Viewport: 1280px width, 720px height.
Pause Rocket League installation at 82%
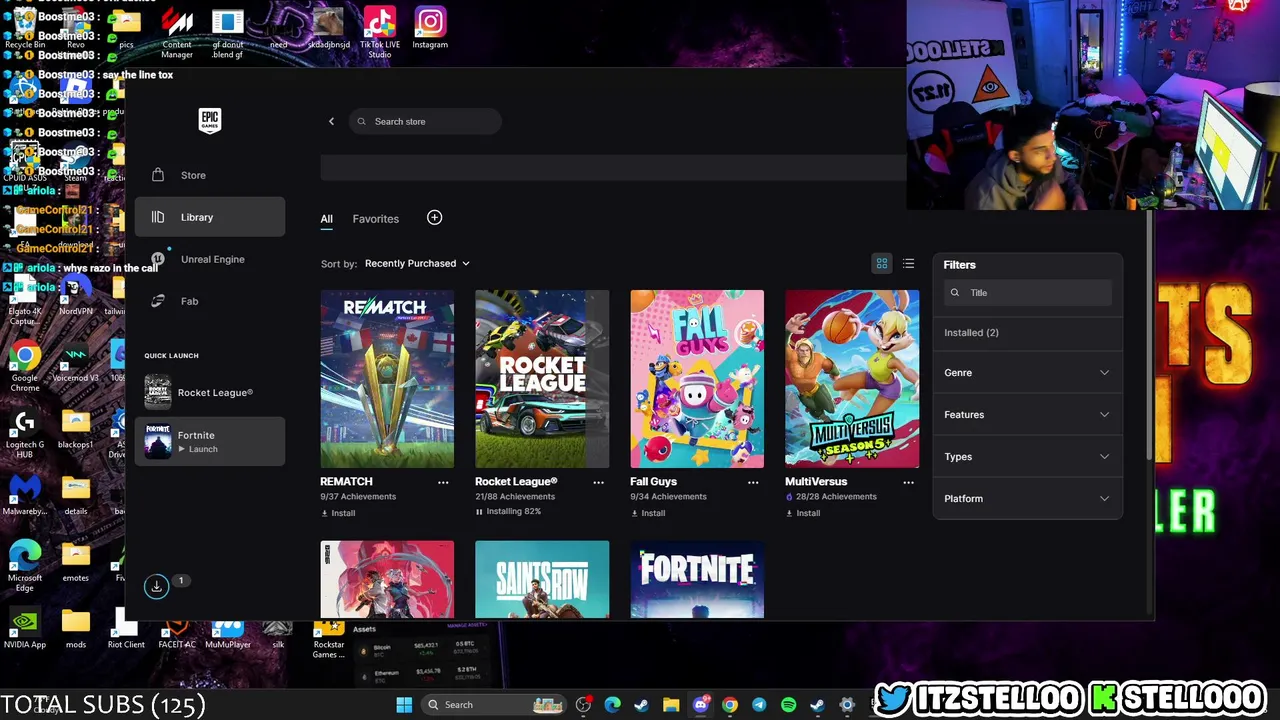tap(508, 511)
